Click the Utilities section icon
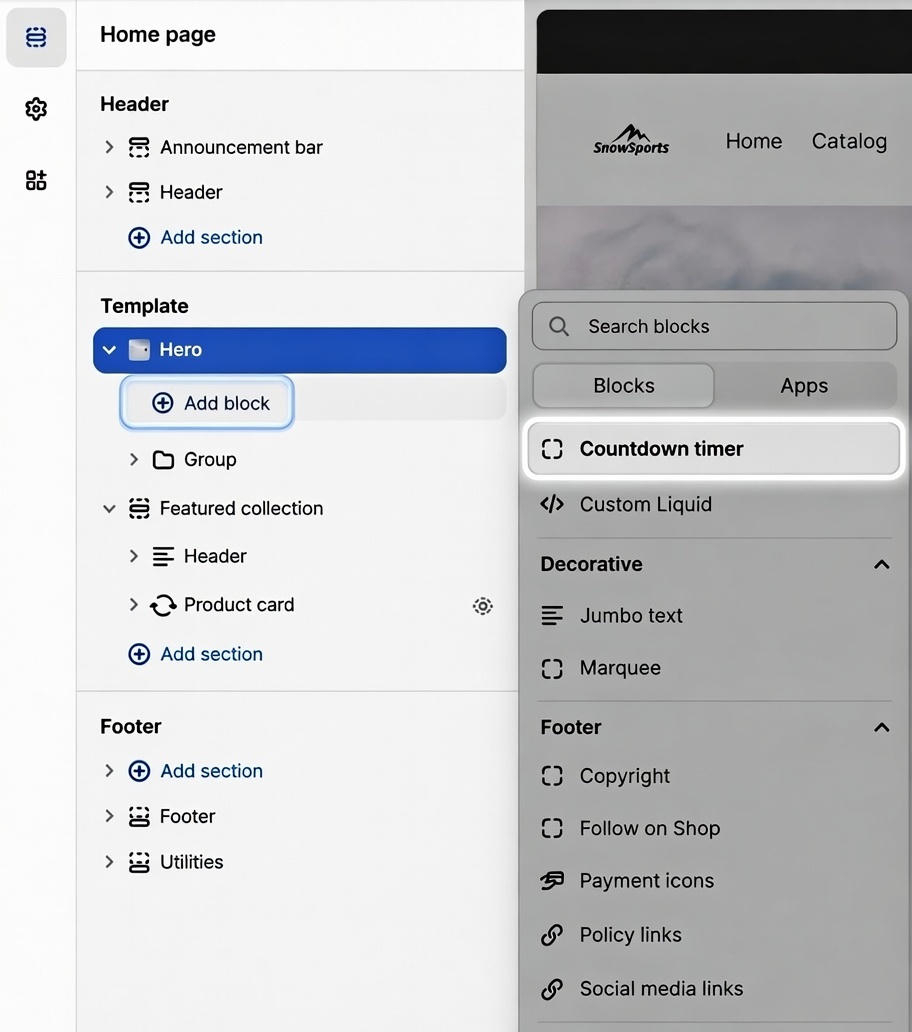The height and width of the screenshot is (1032, 912). coord(138,862)
